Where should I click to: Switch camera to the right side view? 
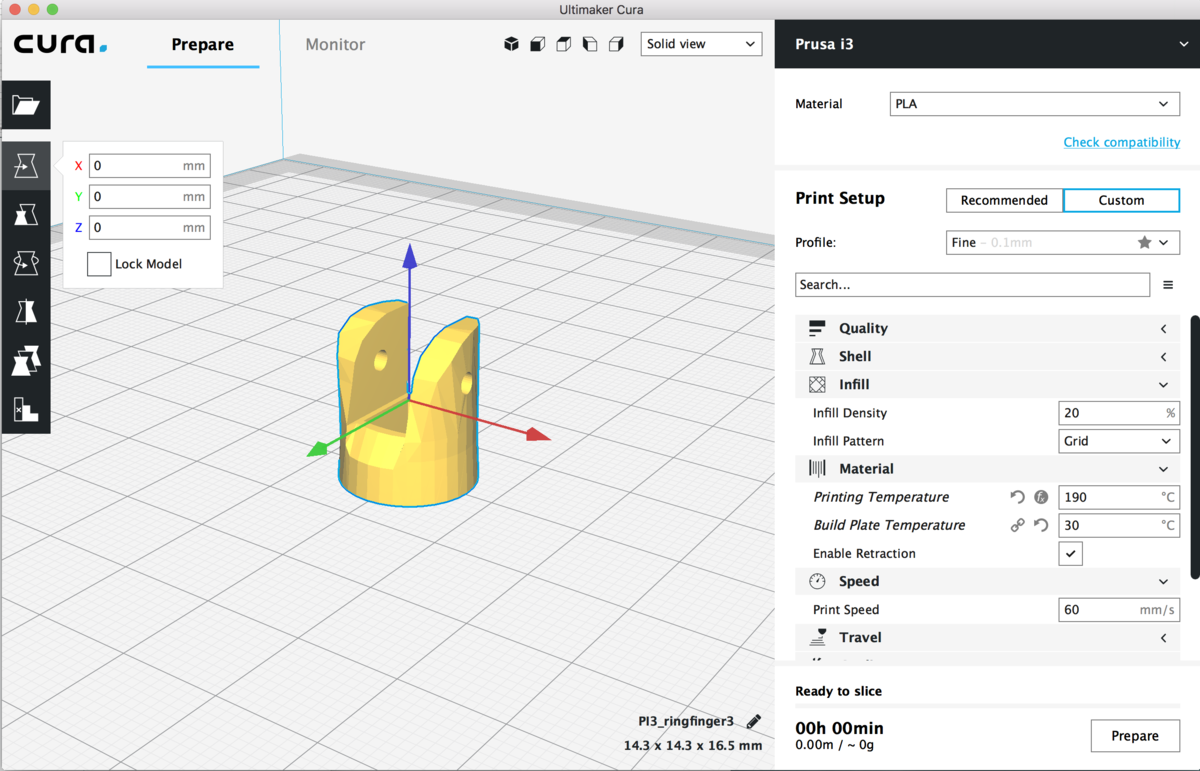point(616,44)
